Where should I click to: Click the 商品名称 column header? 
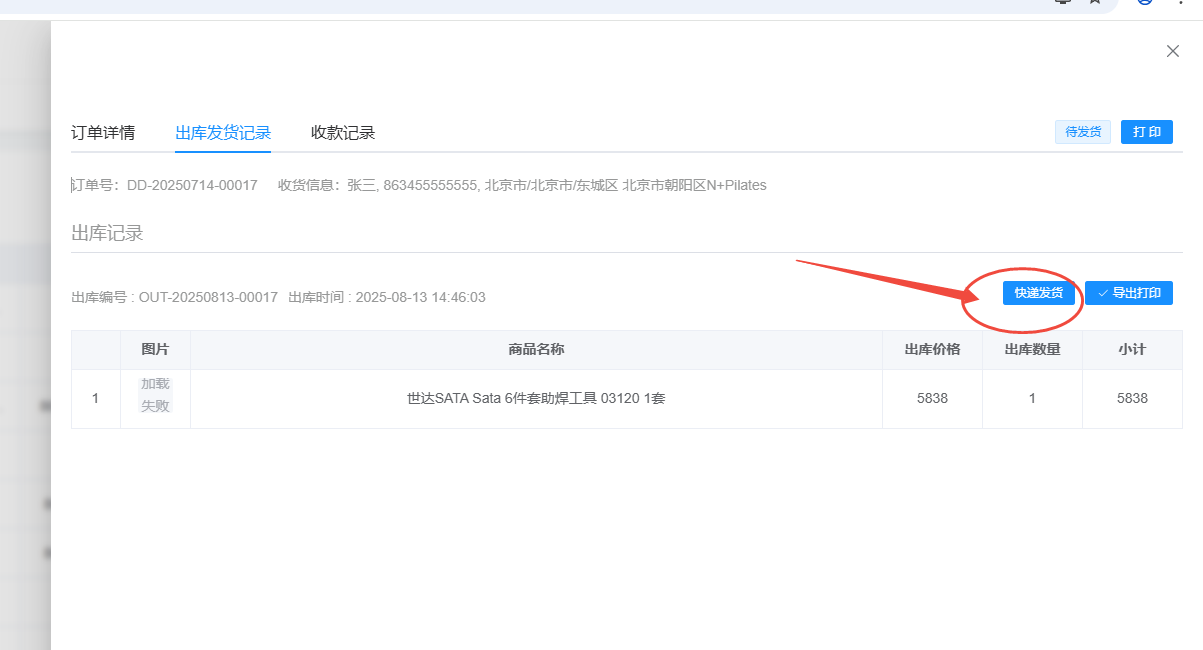point(536,350)
